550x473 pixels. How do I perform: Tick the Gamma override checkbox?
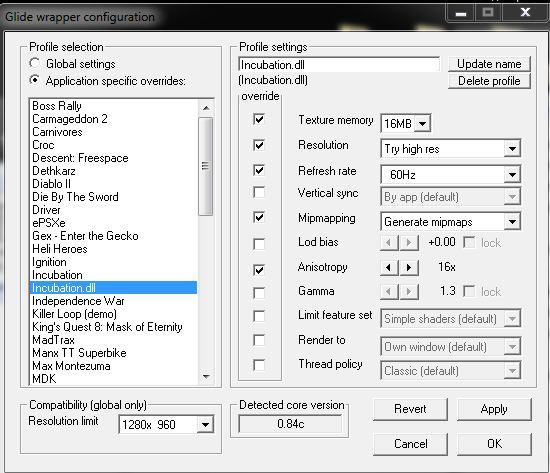pyautogui.click(x=259, y=292)
